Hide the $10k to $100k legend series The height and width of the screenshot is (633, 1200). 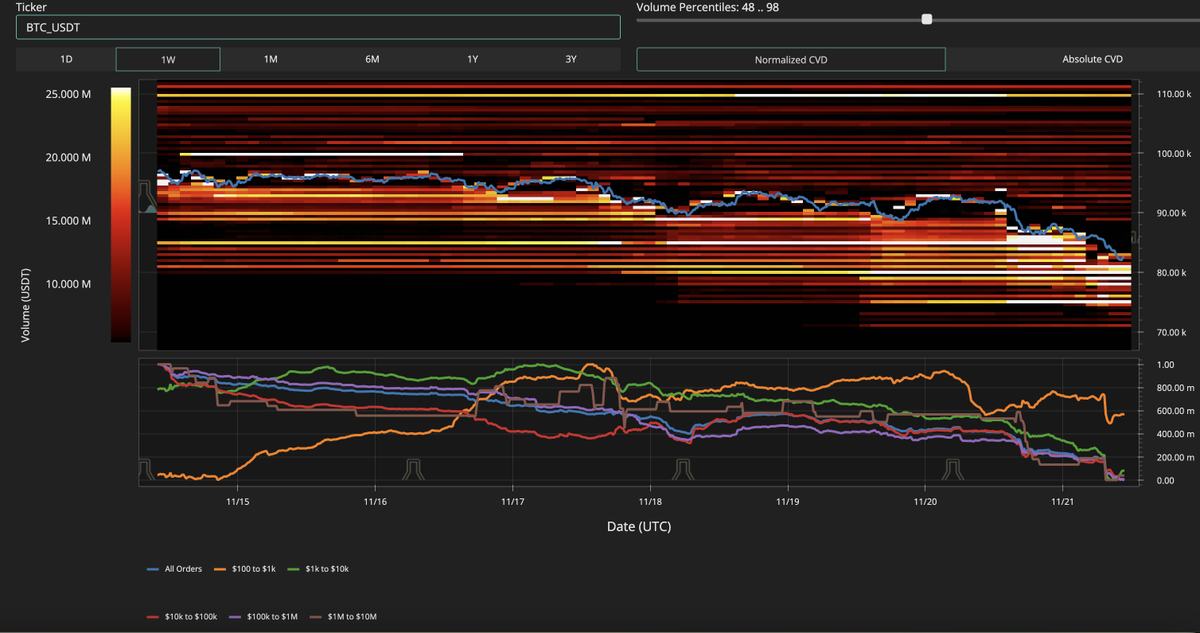[190, 616]
